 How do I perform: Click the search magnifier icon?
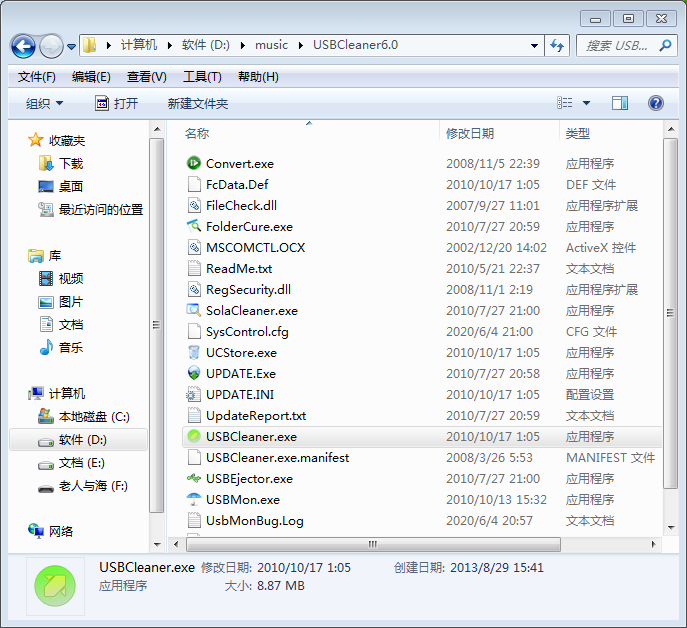pyautogui.click(x=665, y=45)
